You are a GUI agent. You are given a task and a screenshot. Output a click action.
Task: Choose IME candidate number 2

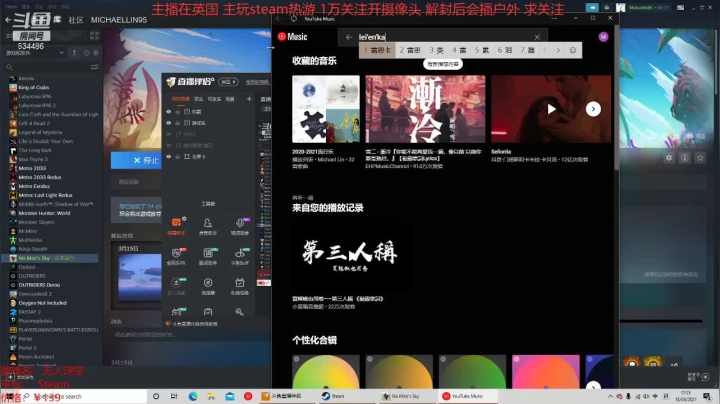coord(410,50)
